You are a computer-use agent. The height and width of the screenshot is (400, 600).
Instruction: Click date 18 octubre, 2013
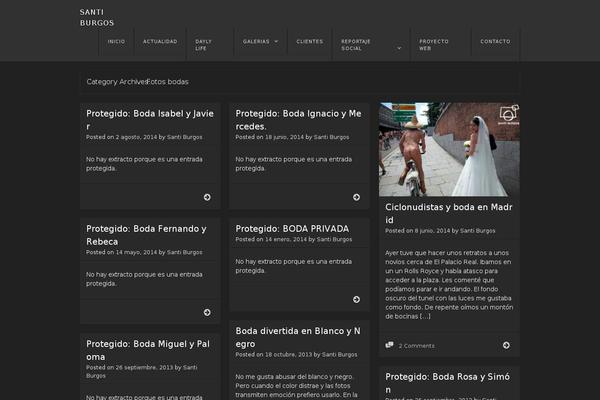tap(289, 354)
